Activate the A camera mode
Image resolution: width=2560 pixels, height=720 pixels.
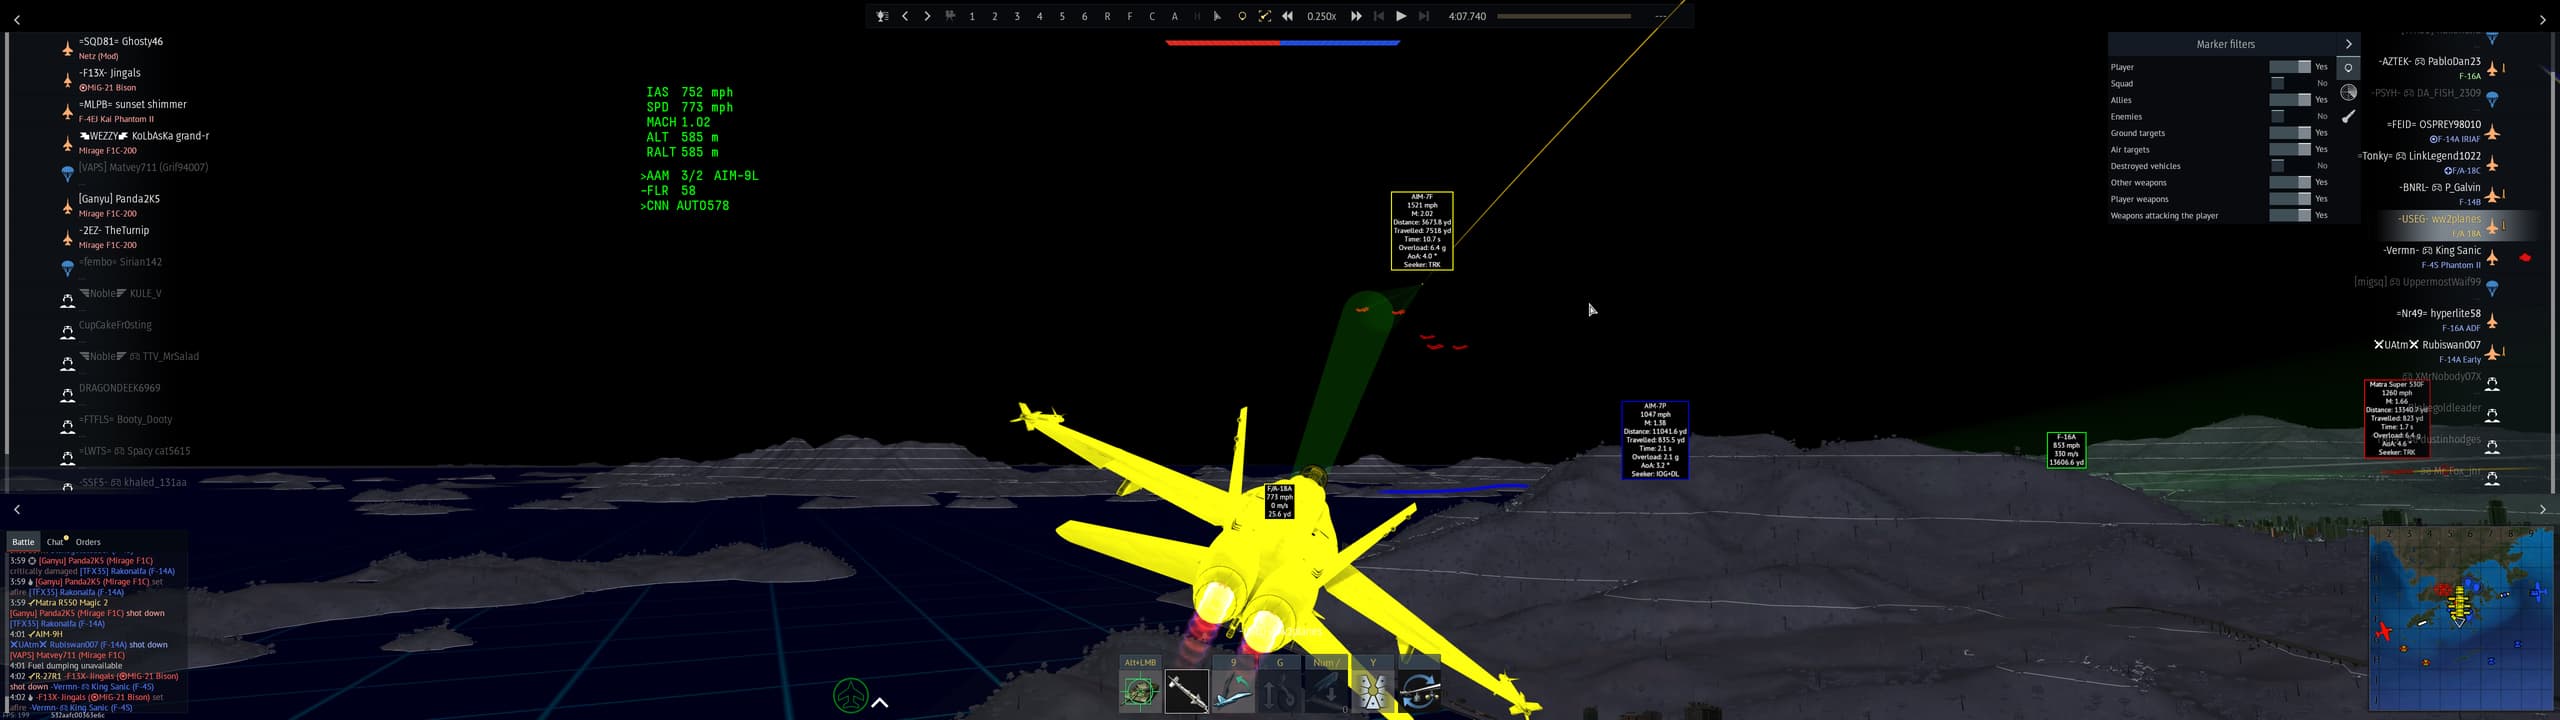point(1175,16)
